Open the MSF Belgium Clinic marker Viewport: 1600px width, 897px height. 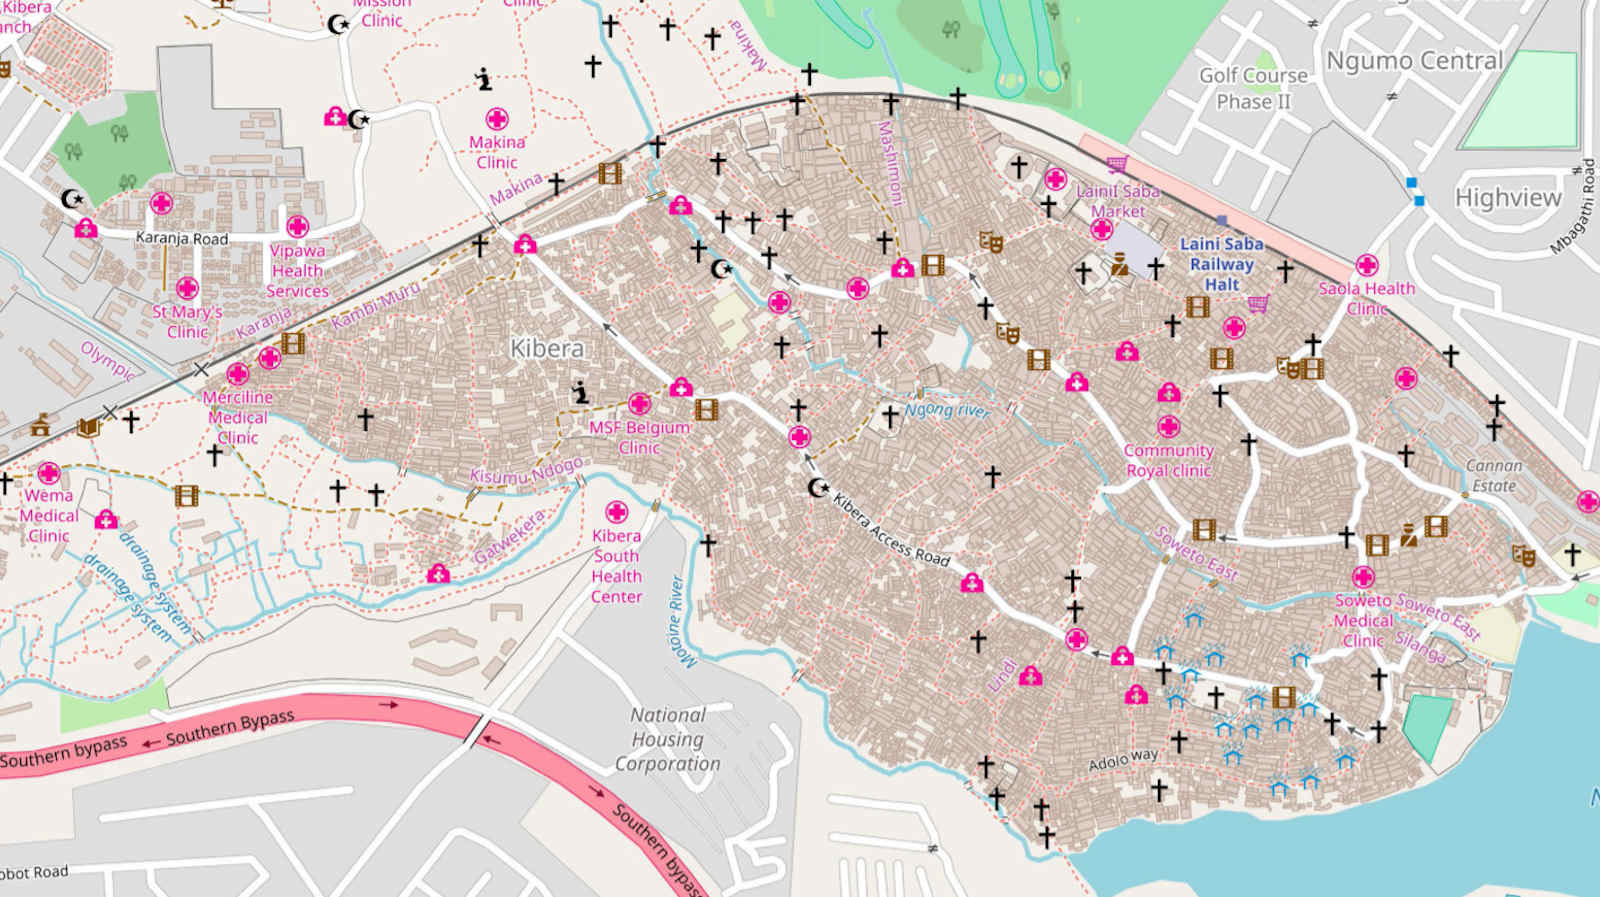639,404
